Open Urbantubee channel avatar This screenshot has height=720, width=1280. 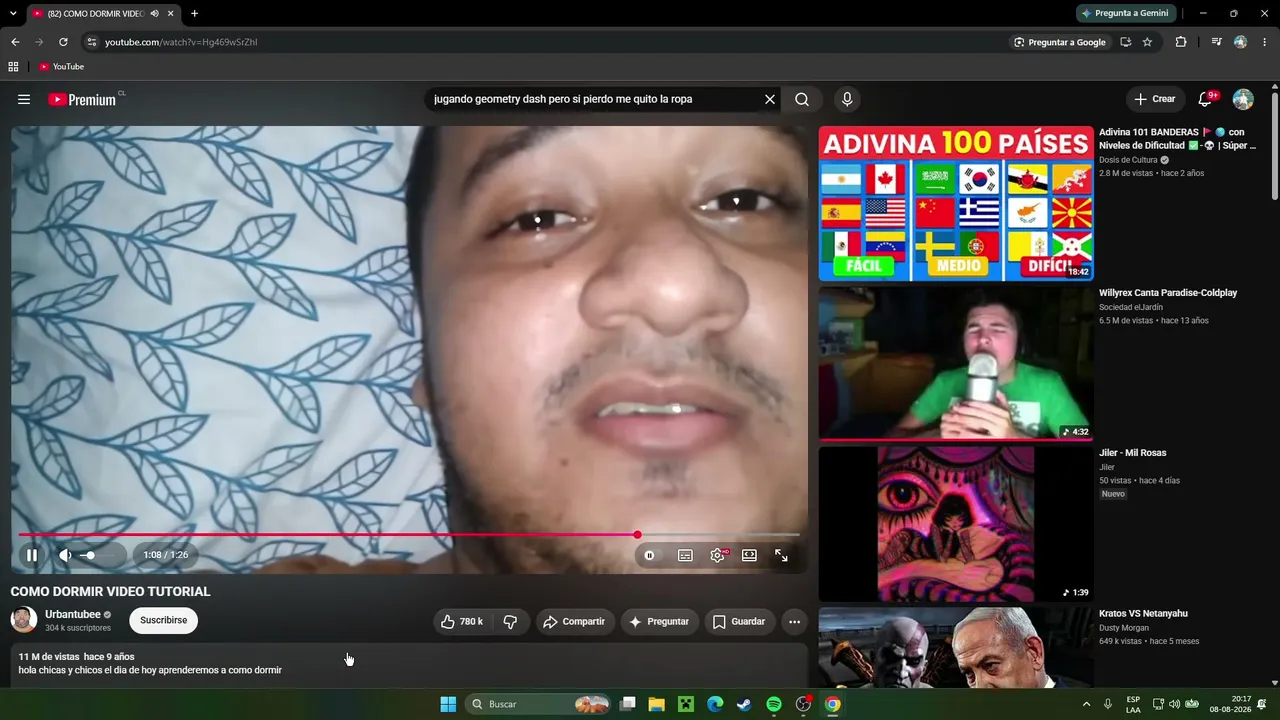click(x=24, y=620)
